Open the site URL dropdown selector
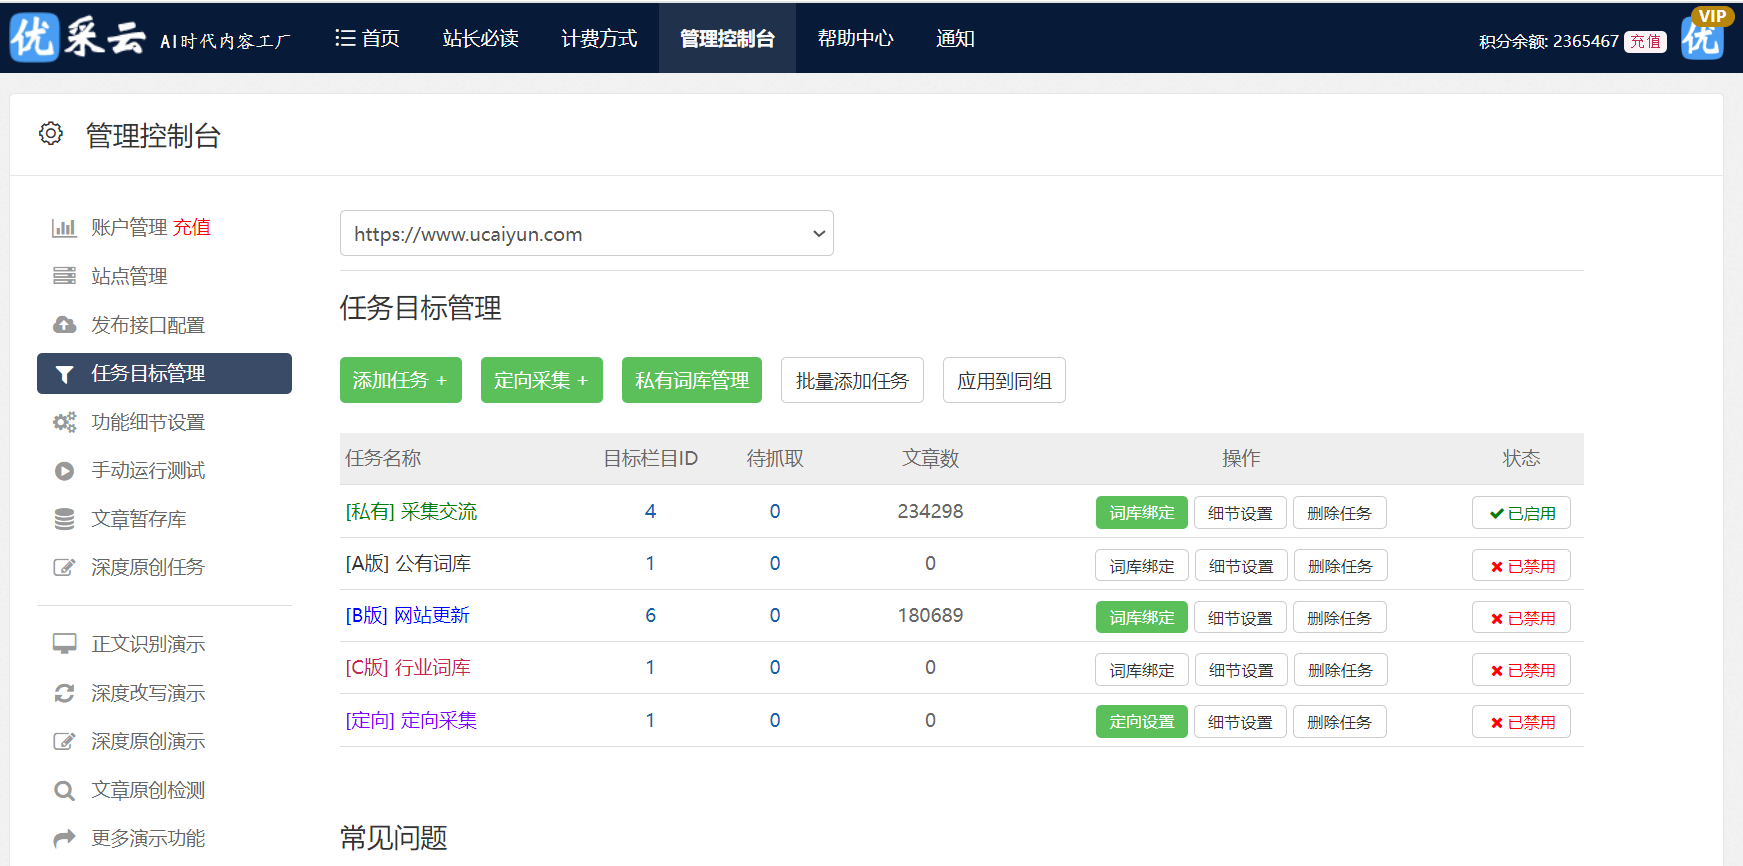Image resolution: width=1743 pixels, height=866 pixels. click(x=586, y=234)
